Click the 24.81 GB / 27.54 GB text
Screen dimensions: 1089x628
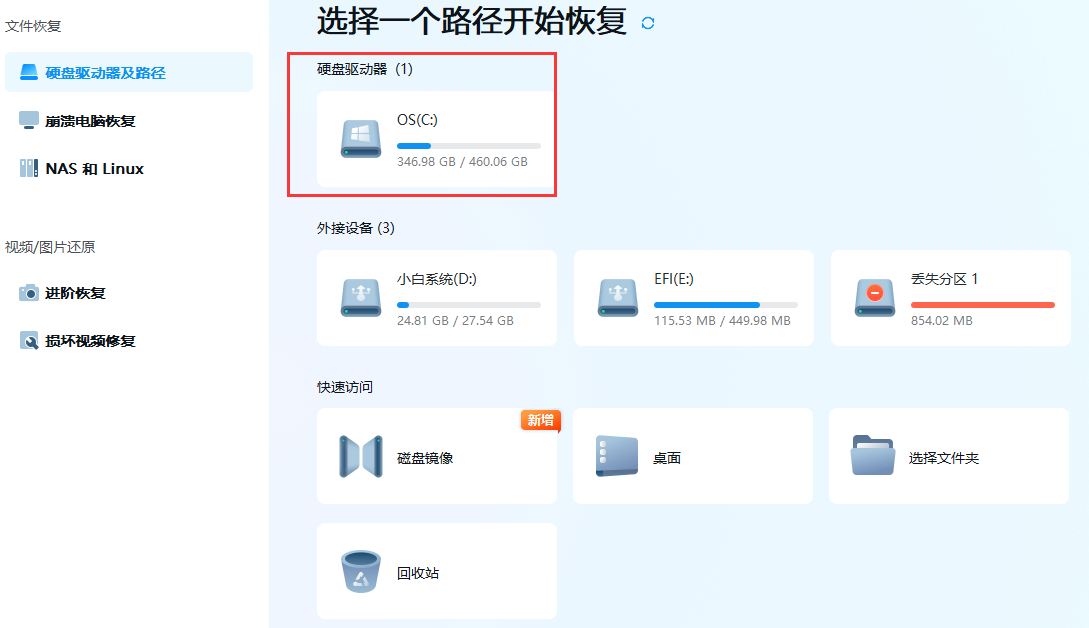(456, 320)
